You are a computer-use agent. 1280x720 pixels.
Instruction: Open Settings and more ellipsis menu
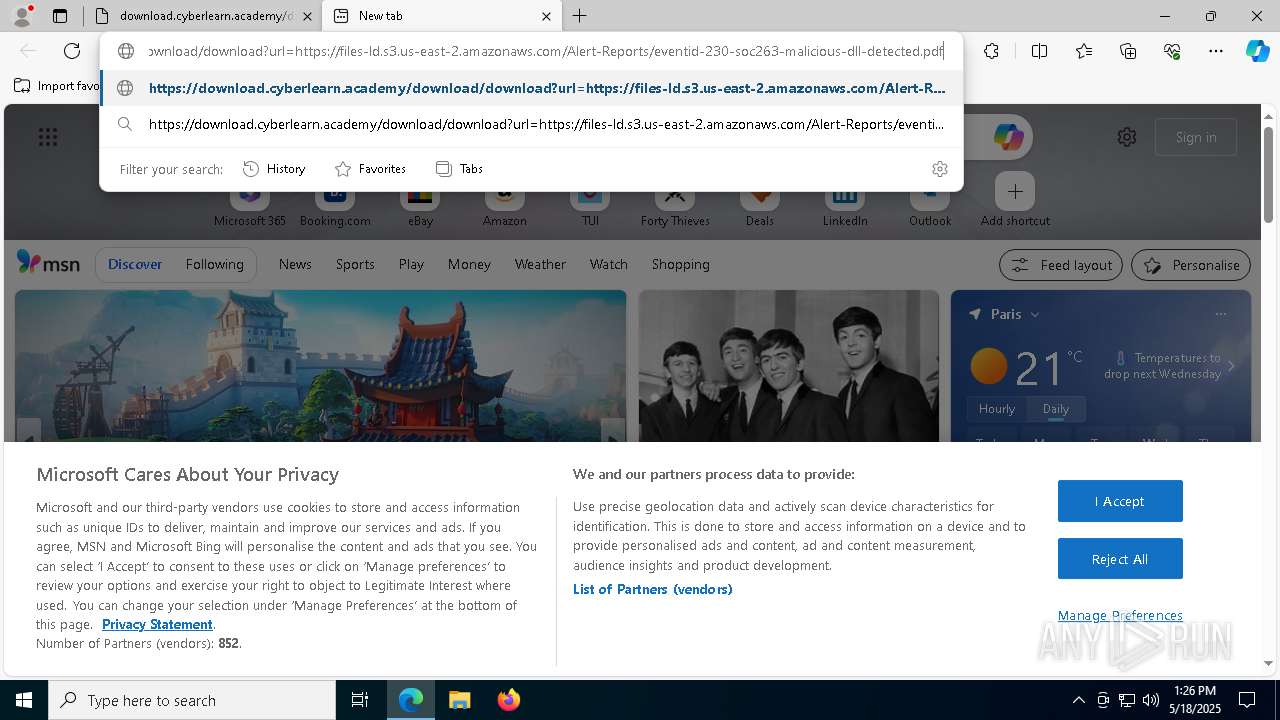click(1216, 51)
